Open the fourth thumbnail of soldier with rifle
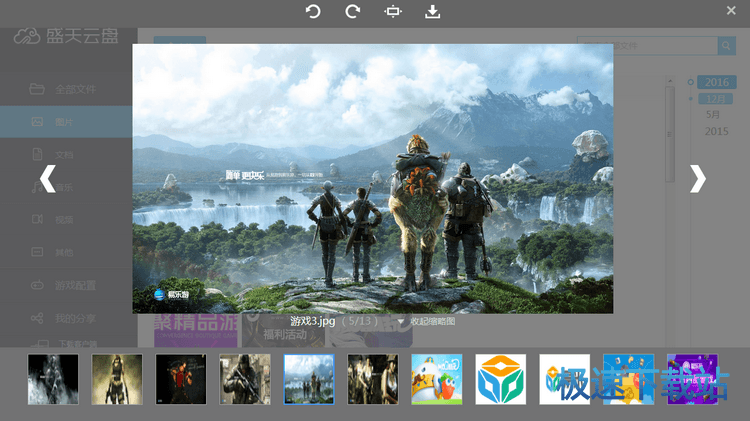The image size is (750, 421). tap(245, 379)
